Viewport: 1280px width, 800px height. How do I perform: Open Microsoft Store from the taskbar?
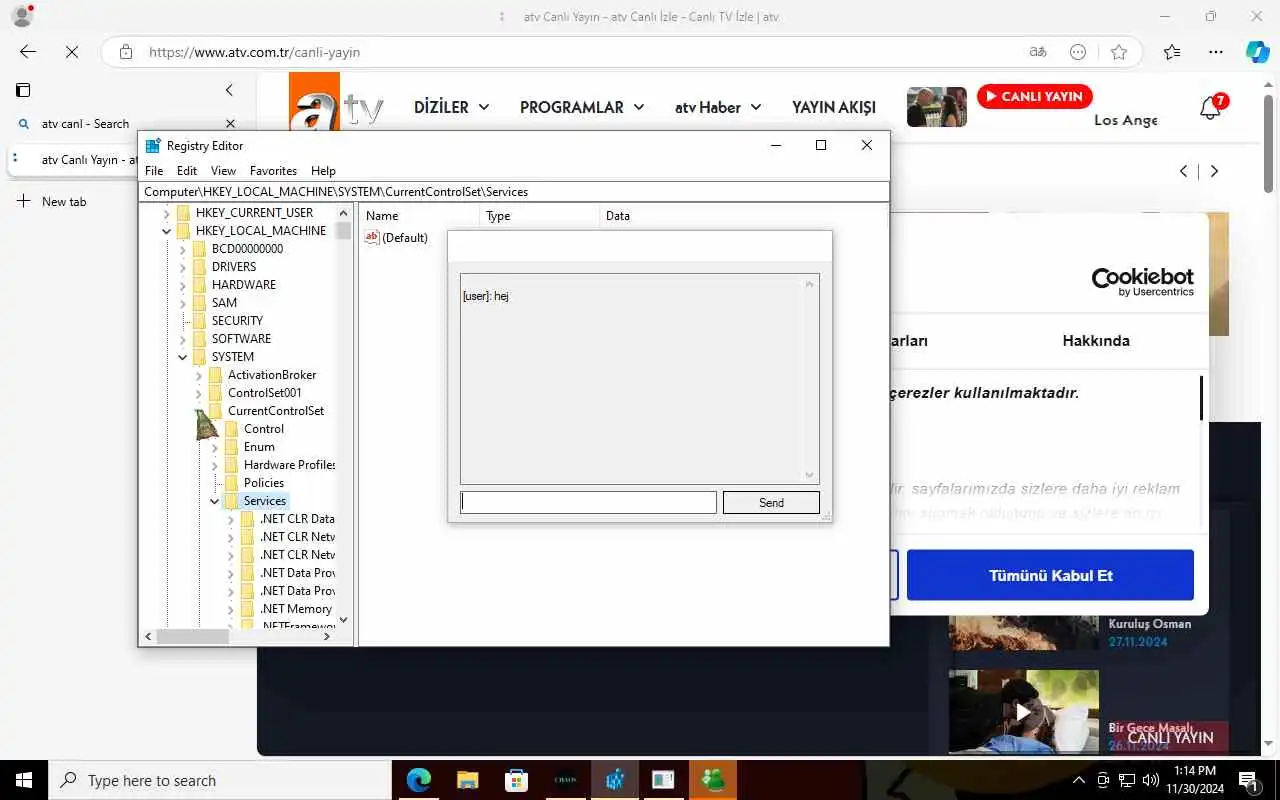tap(516, 780)
